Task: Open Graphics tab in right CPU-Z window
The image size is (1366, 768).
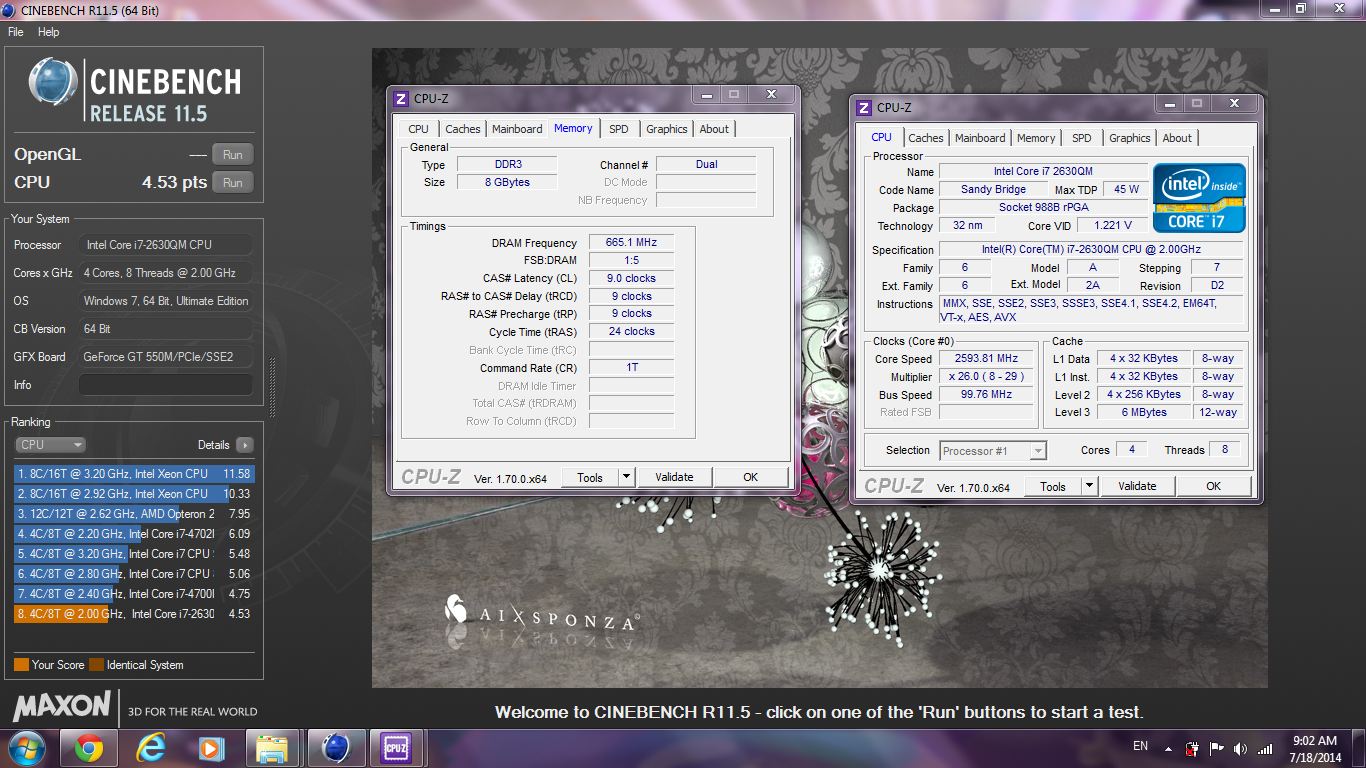Action: 1129,138
